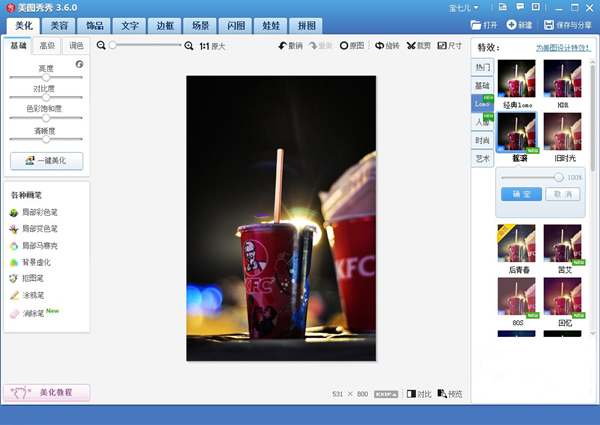Click the 撤销 undo icon
This screenshot has height=425, width=600.
pos(283,46)
